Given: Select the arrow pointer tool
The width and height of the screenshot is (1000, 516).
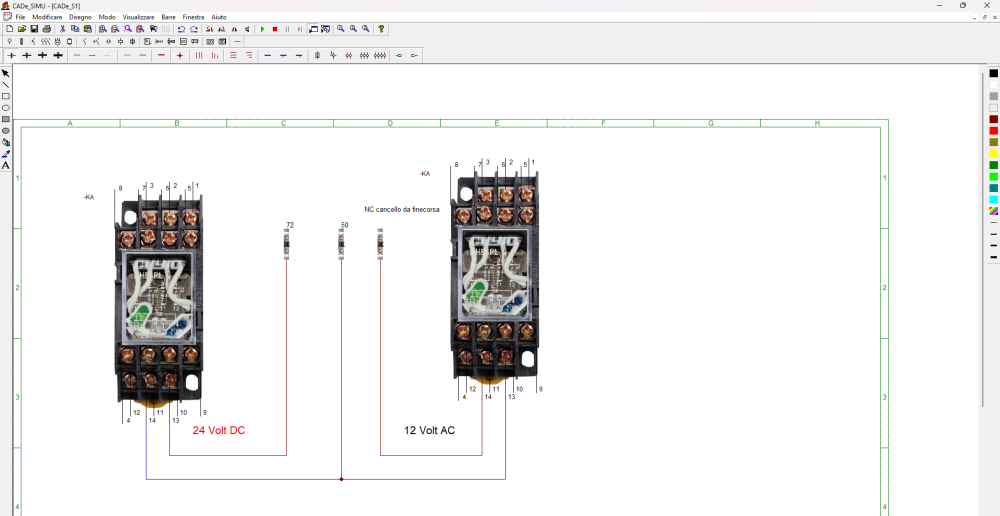Looking at the screenshot, I should tap(6, 74).
